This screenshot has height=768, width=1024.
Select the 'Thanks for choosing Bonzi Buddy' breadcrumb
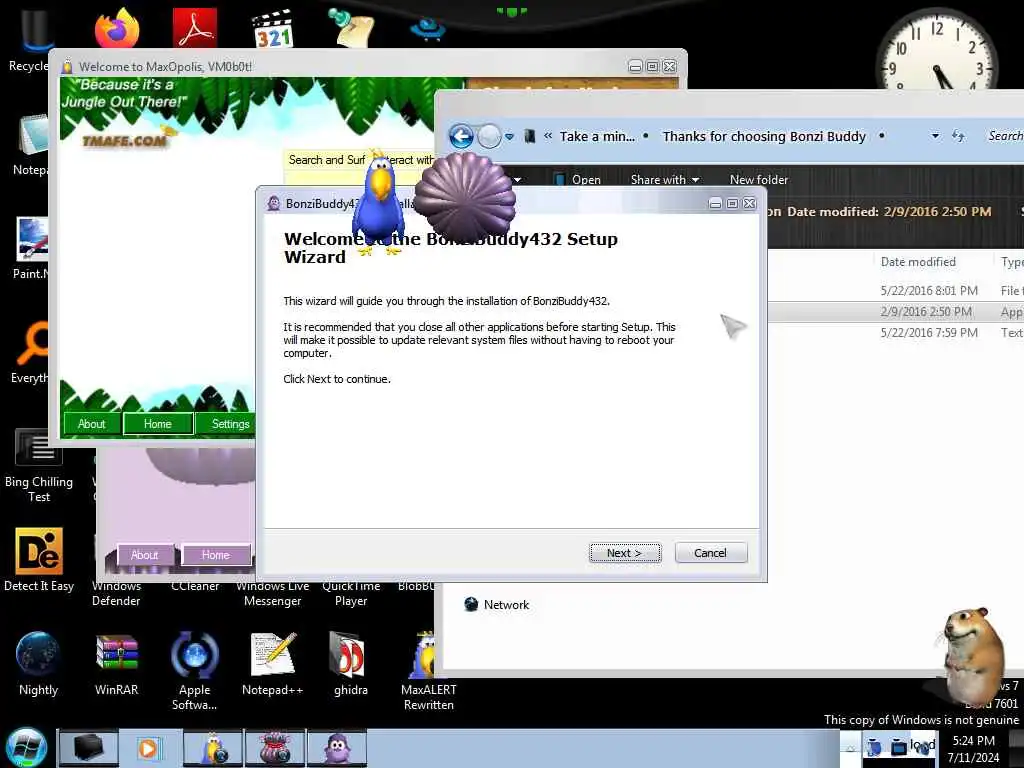point(764,136)
